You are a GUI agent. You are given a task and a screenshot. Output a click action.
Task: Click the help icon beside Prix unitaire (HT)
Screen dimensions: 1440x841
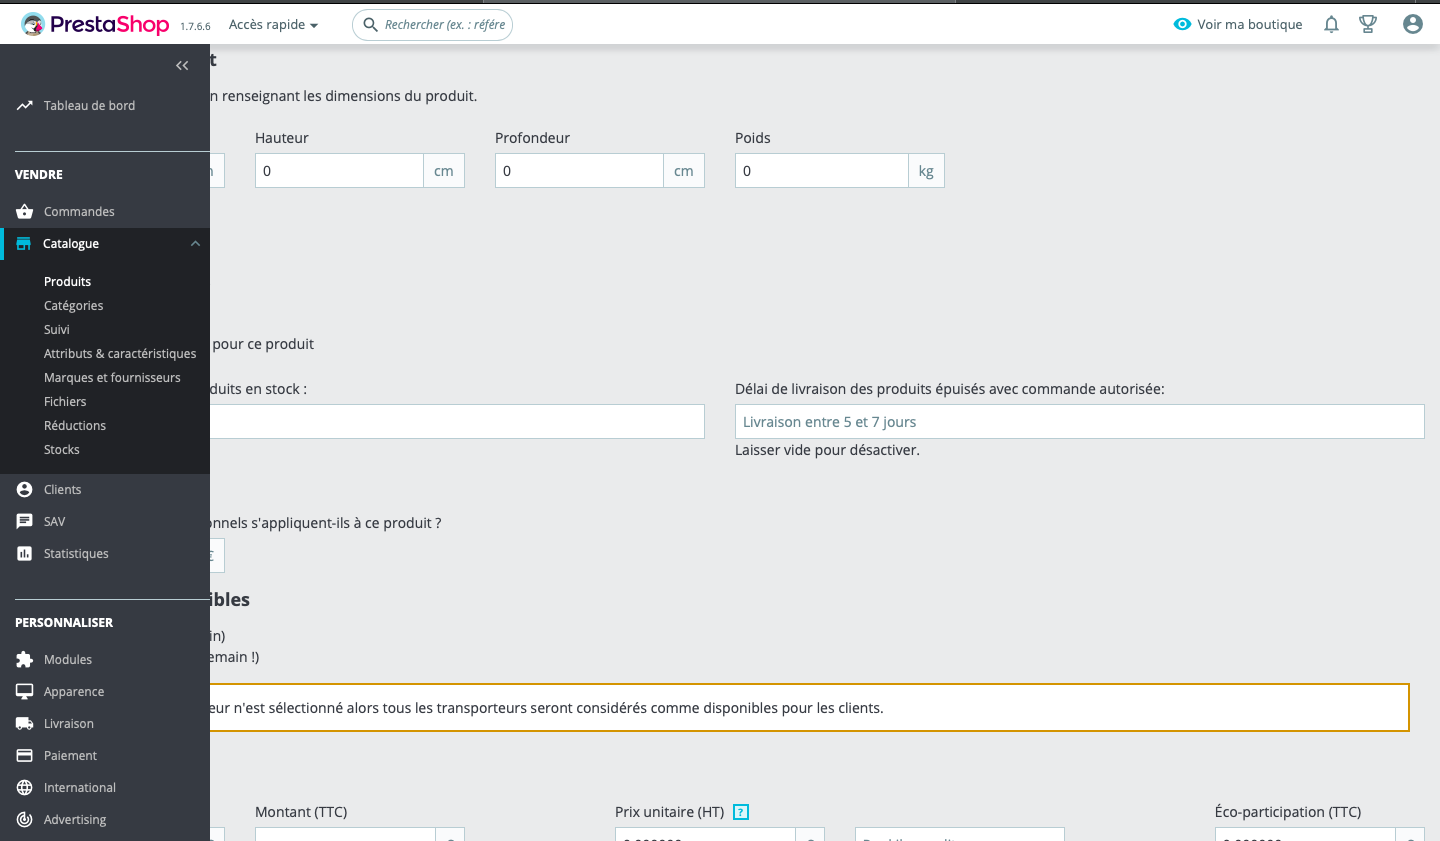(741, 812)
